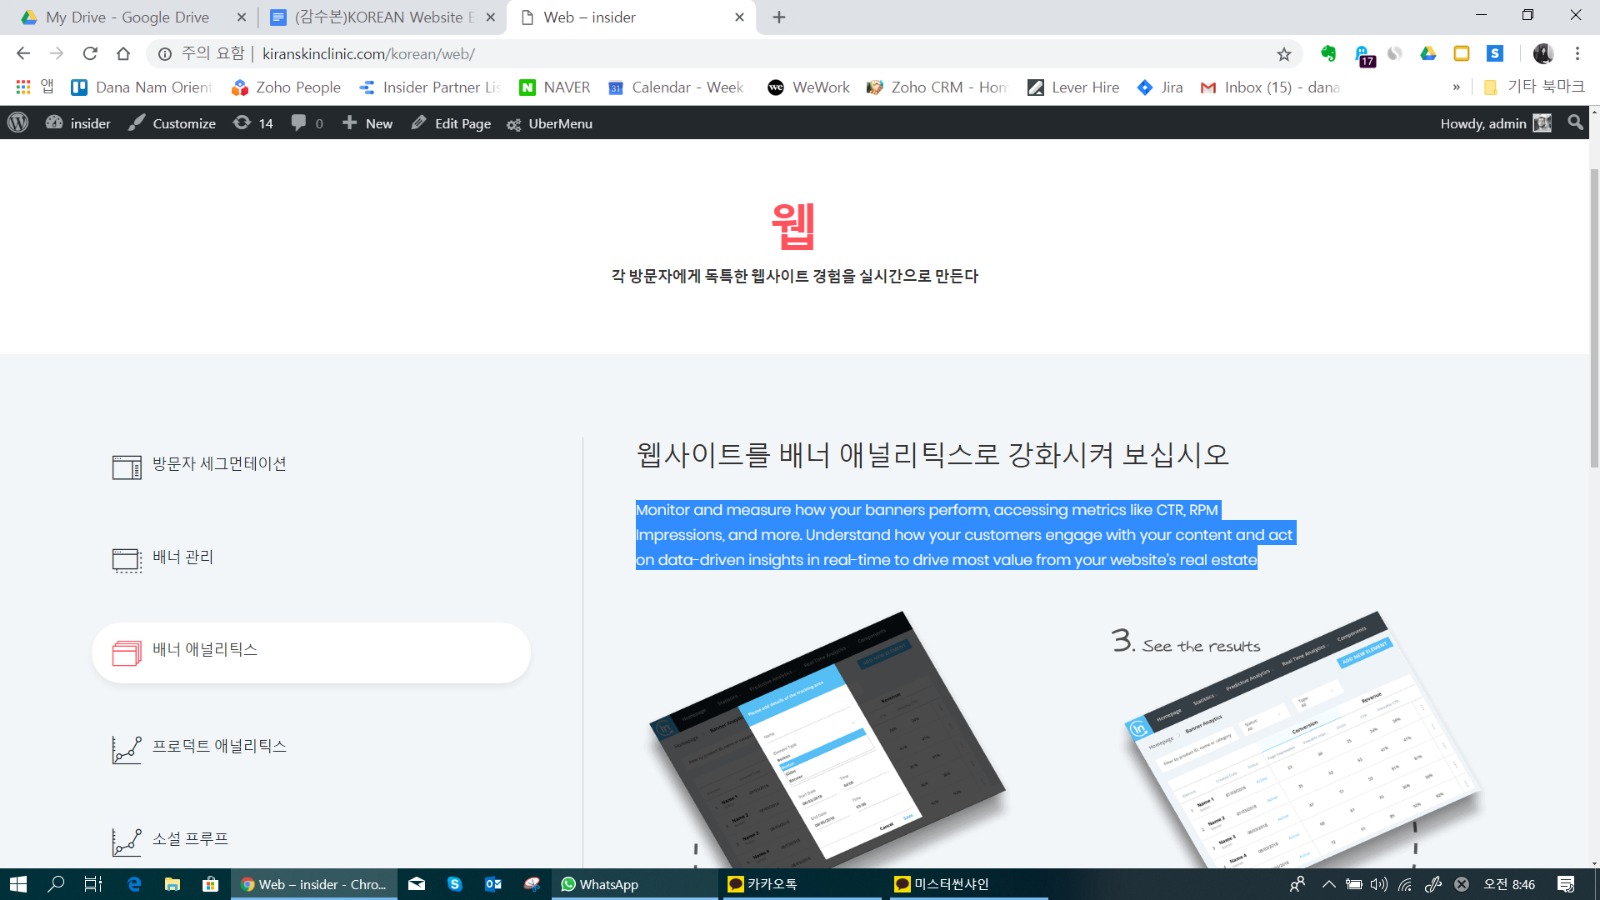Screen dimensions: 1600x900
Task: Open Windows Start menu
Action: 18,884
